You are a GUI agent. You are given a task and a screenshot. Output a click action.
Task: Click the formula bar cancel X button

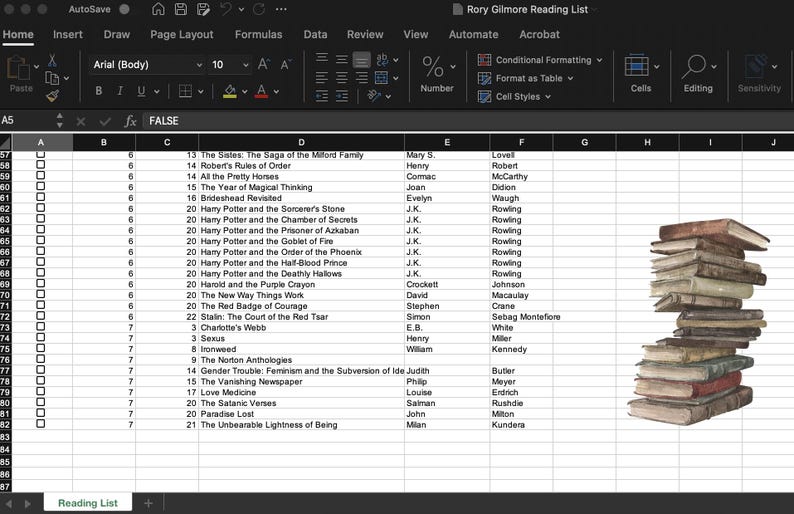tap(81, 121)
